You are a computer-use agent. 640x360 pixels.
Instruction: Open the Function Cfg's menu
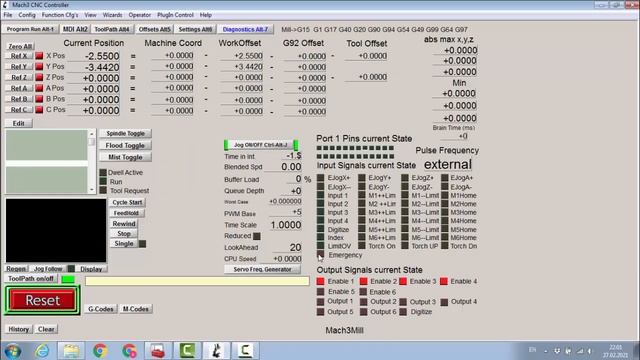pos(60,15)
